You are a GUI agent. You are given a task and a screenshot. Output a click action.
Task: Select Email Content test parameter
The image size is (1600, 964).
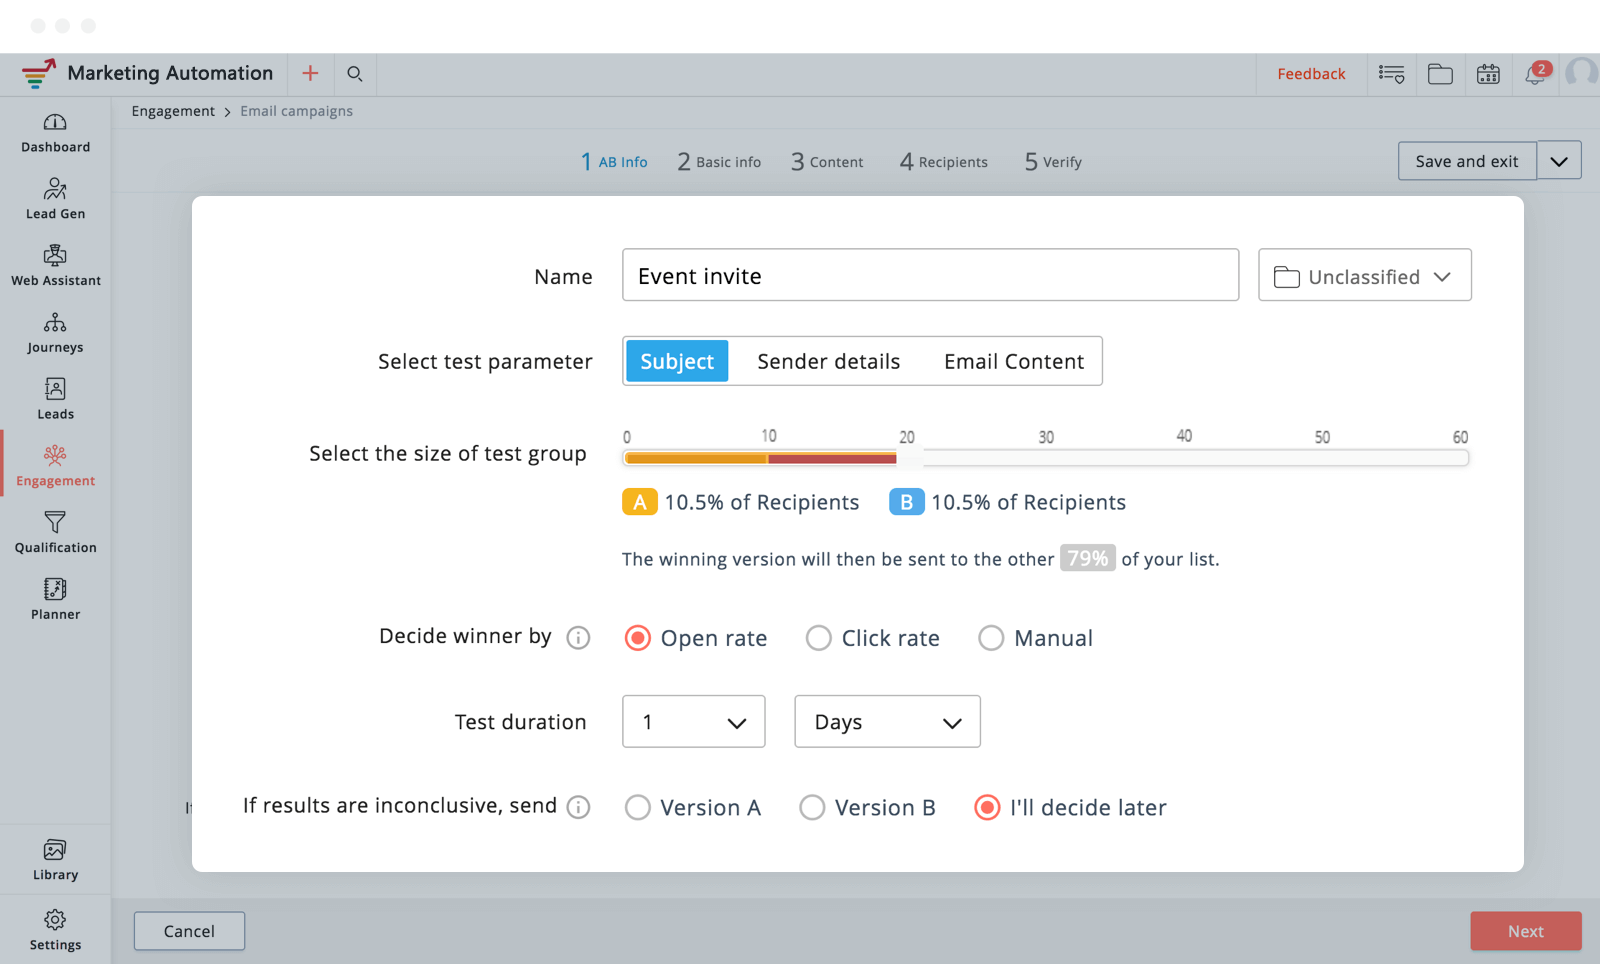point(1013,361)
